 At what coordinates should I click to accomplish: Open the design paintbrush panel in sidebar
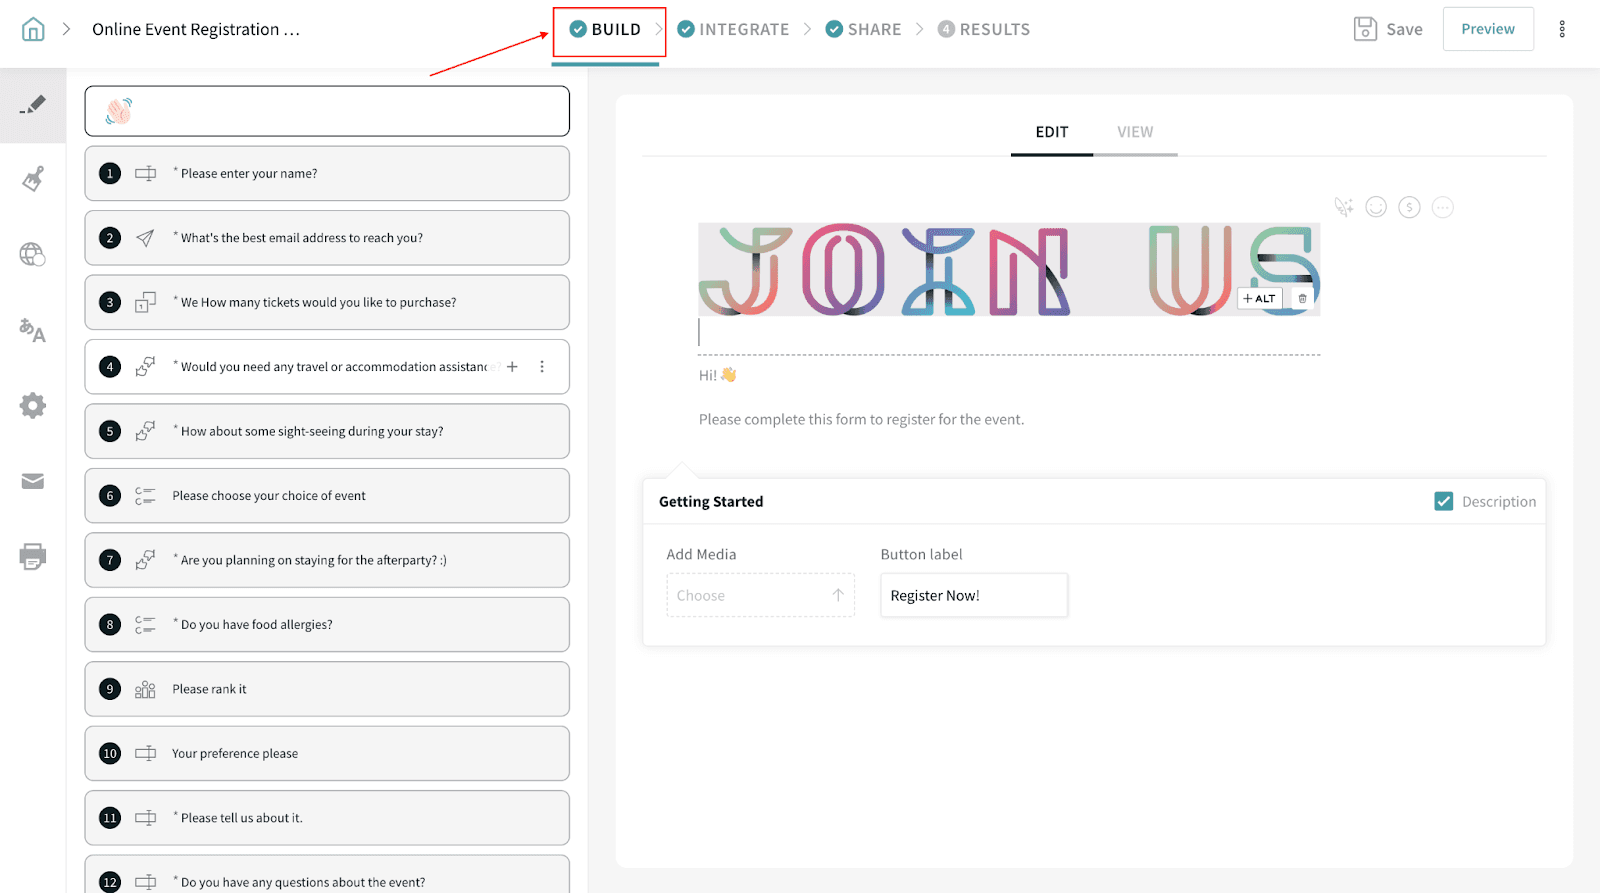tap(33, 180)
